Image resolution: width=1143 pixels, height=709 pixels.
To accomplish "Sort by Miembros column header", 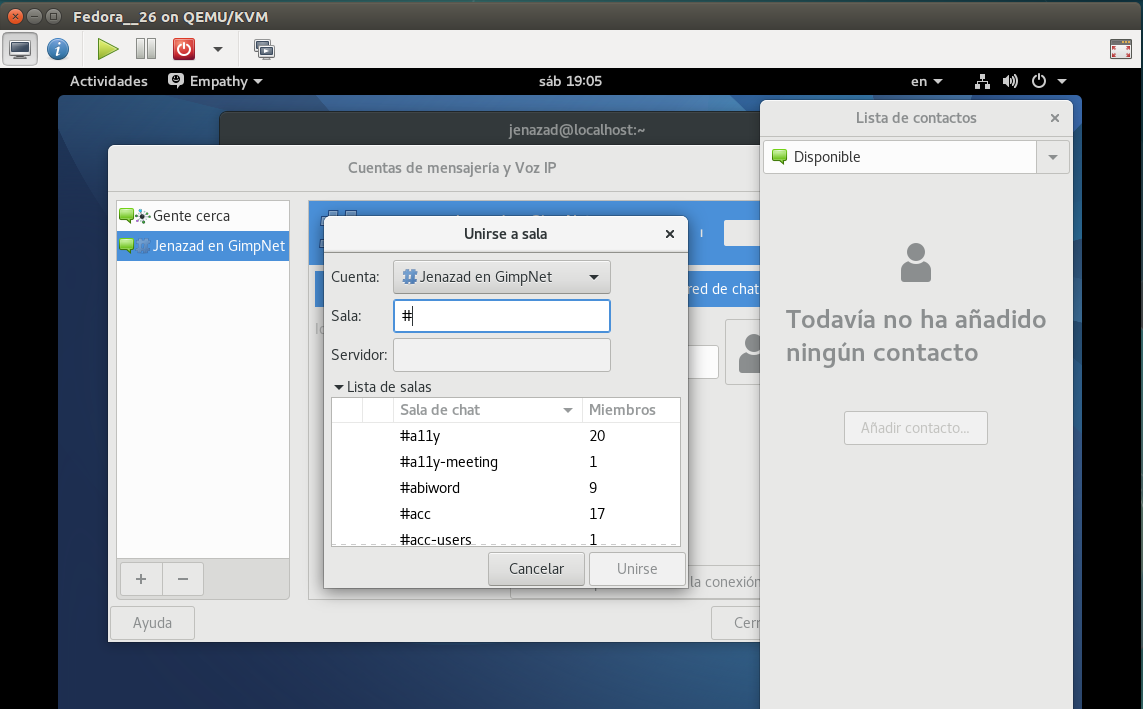I will pyautogui.click(x=631, y=410).
